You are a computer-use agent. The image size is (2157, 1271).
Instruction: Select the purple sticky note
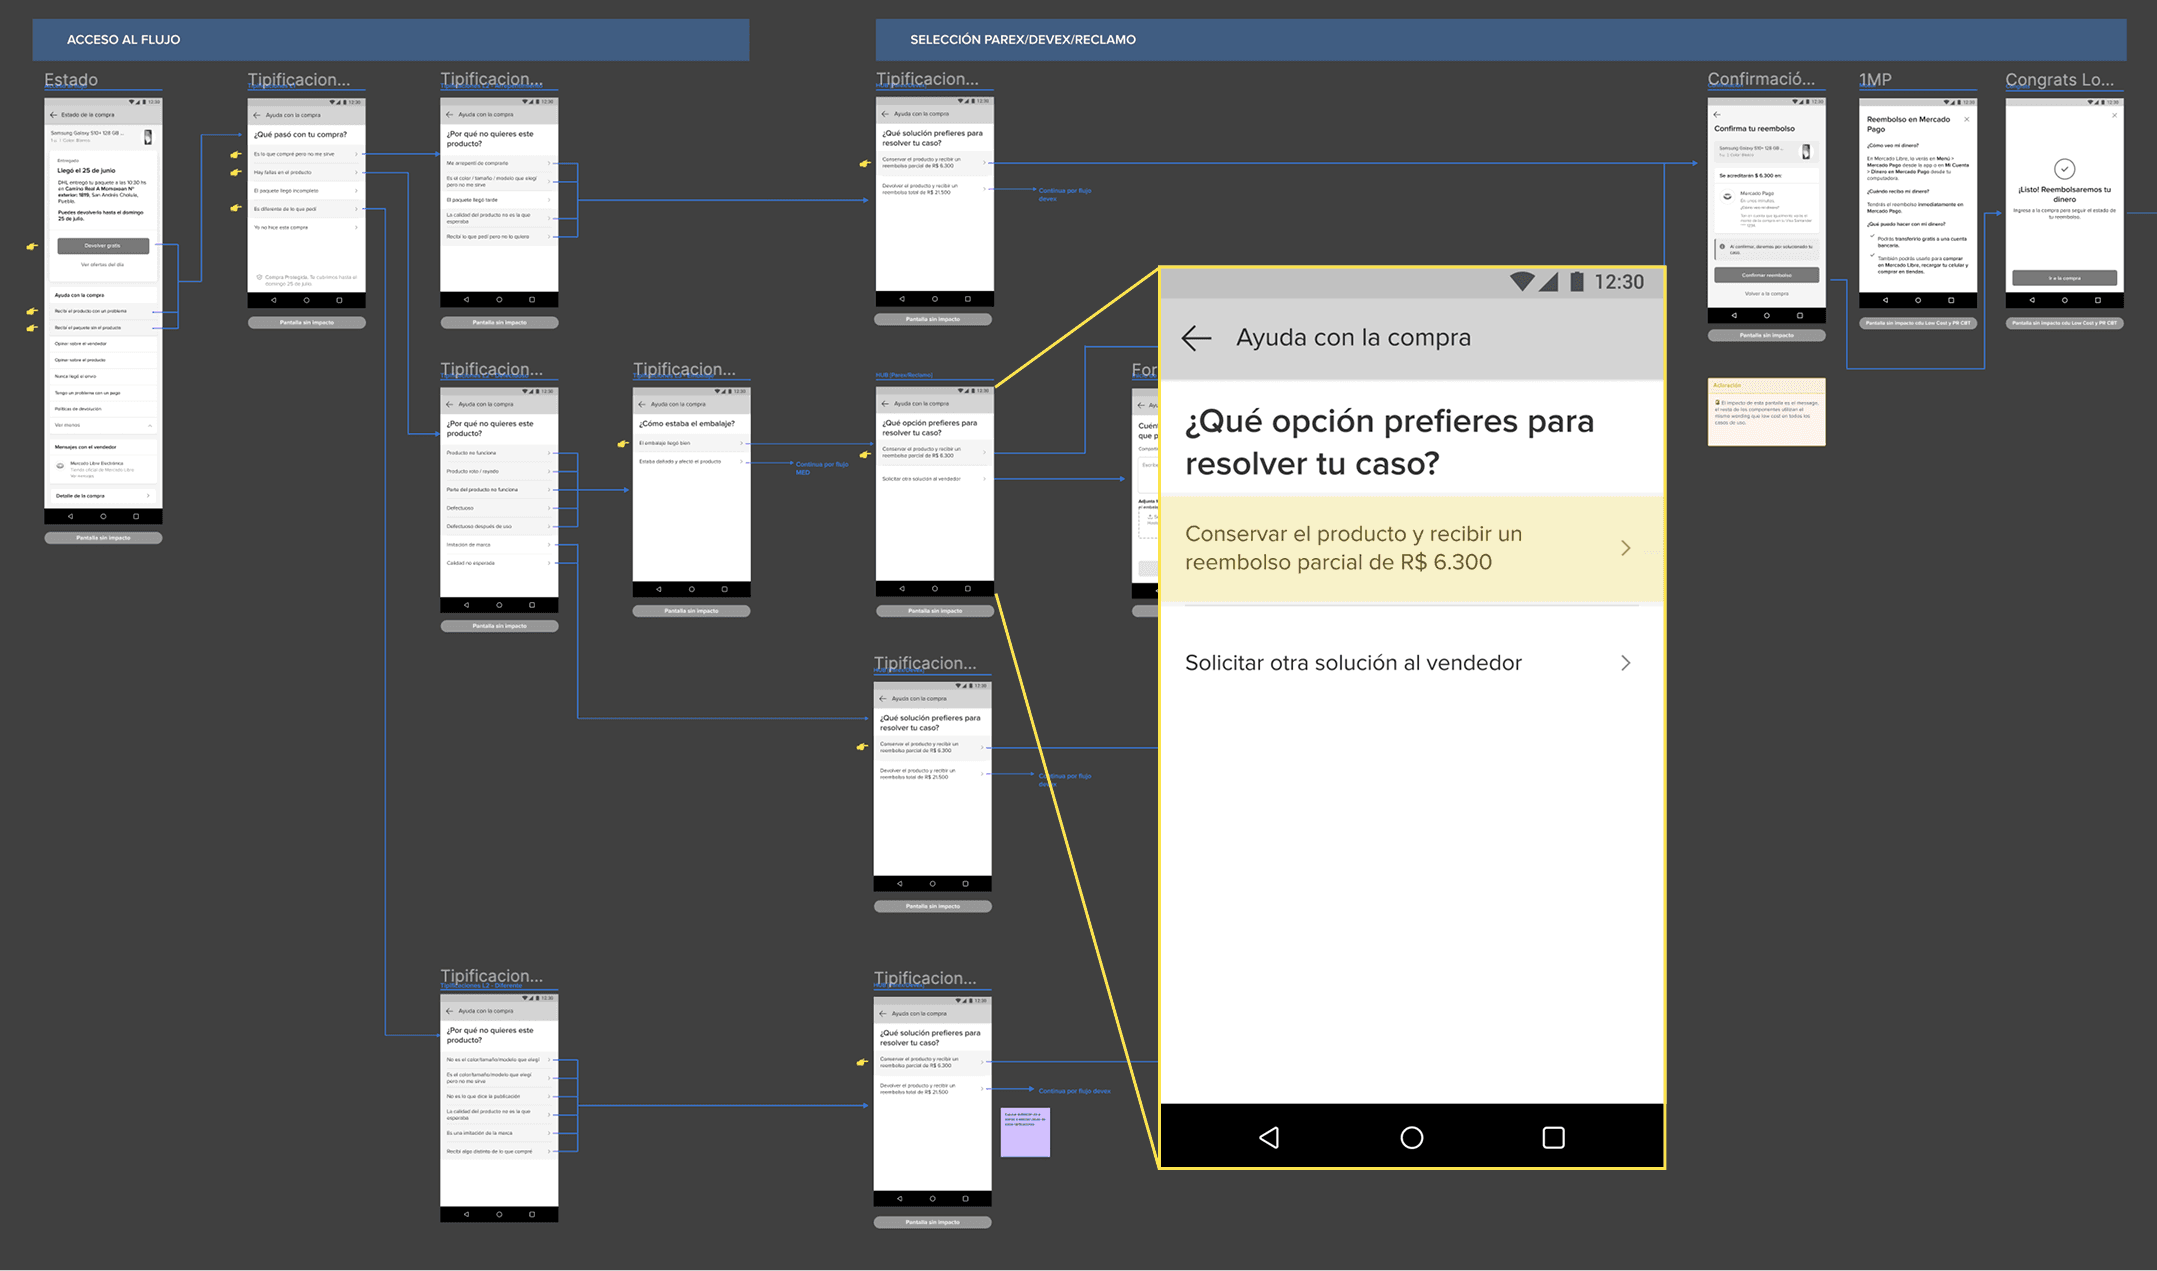(1025, 1132)
